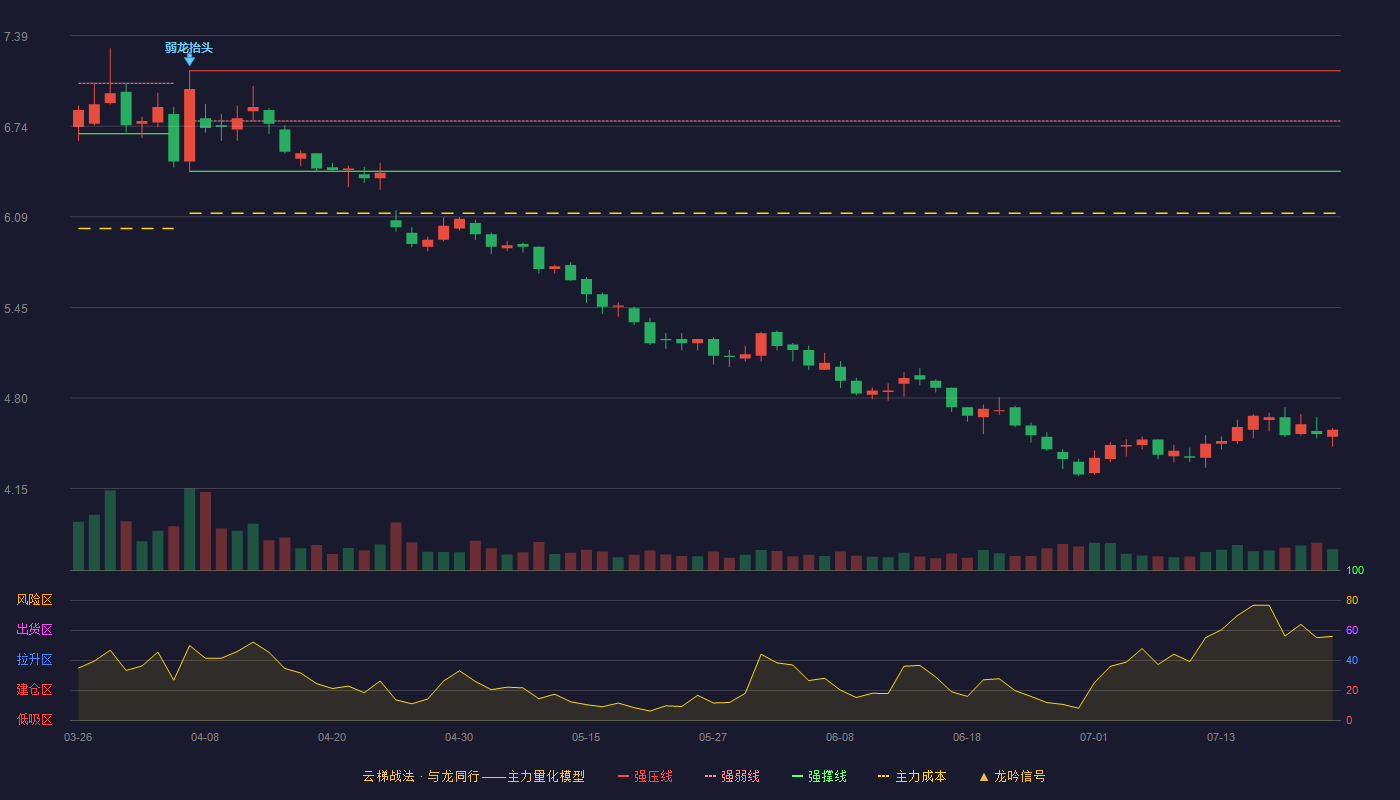Click the 07-13 date label

coord(1221,737)
